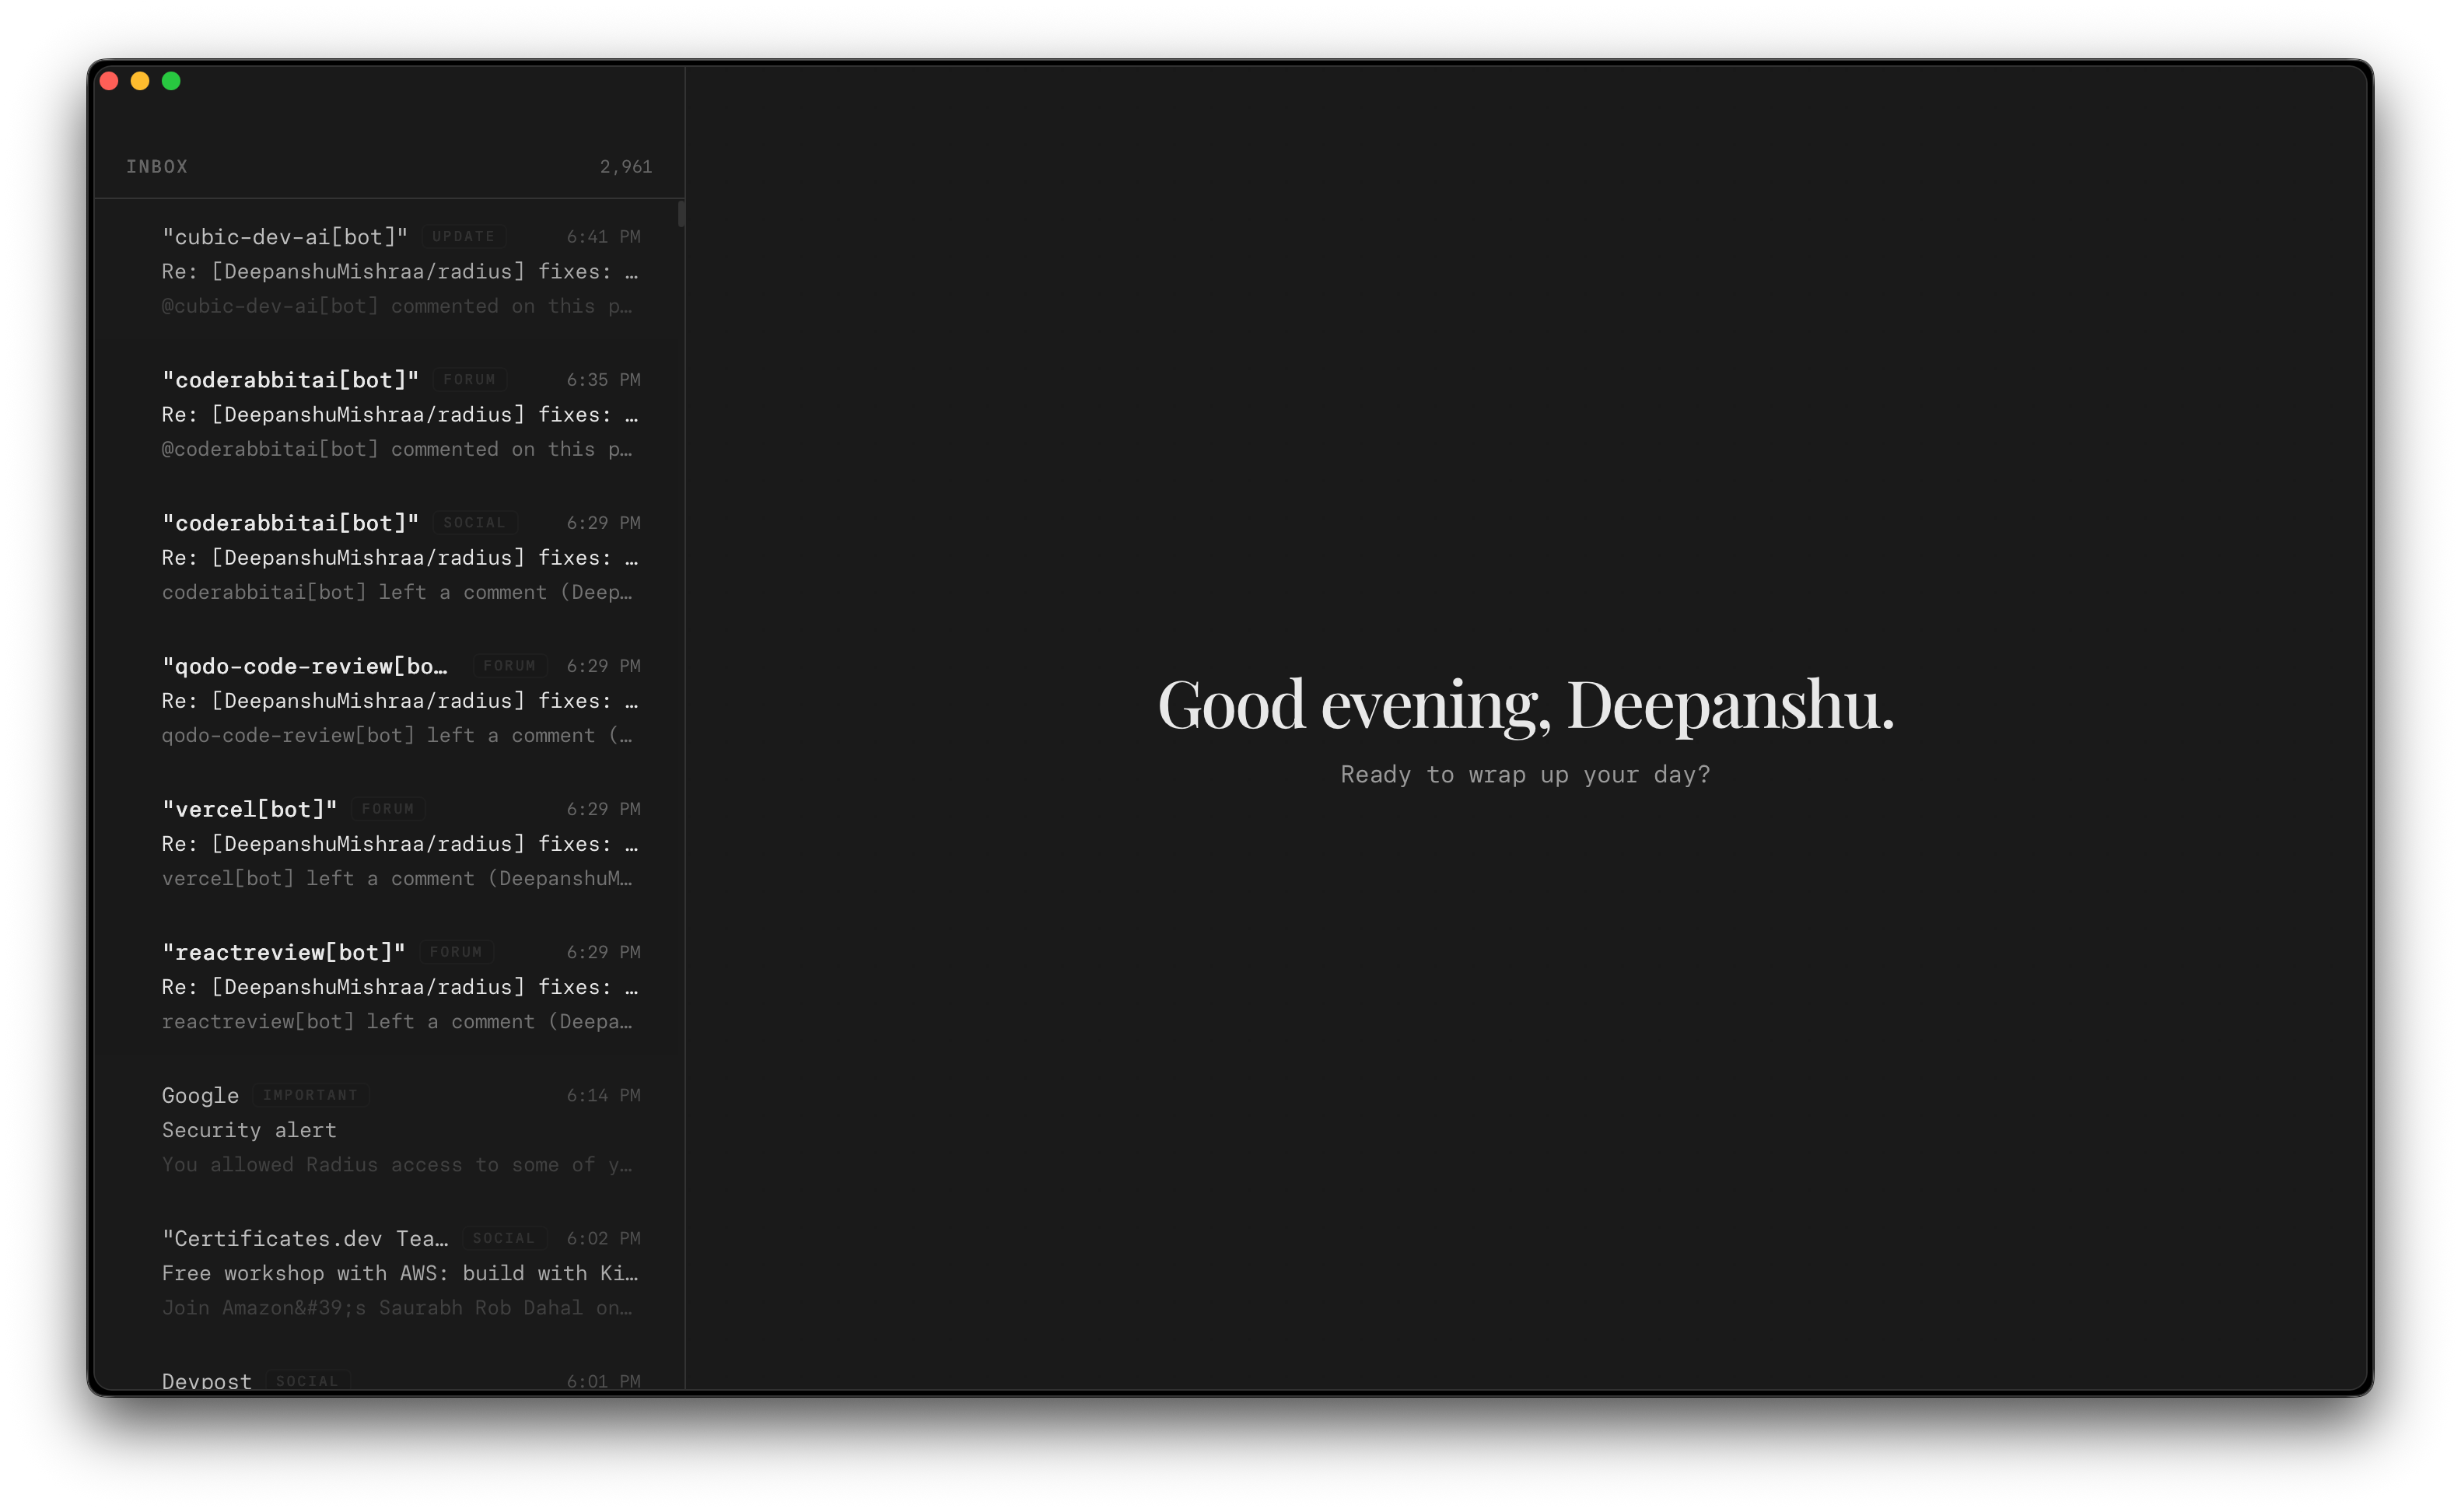
Task: Open the Google Security alert email
Action: coord(389,1129)
